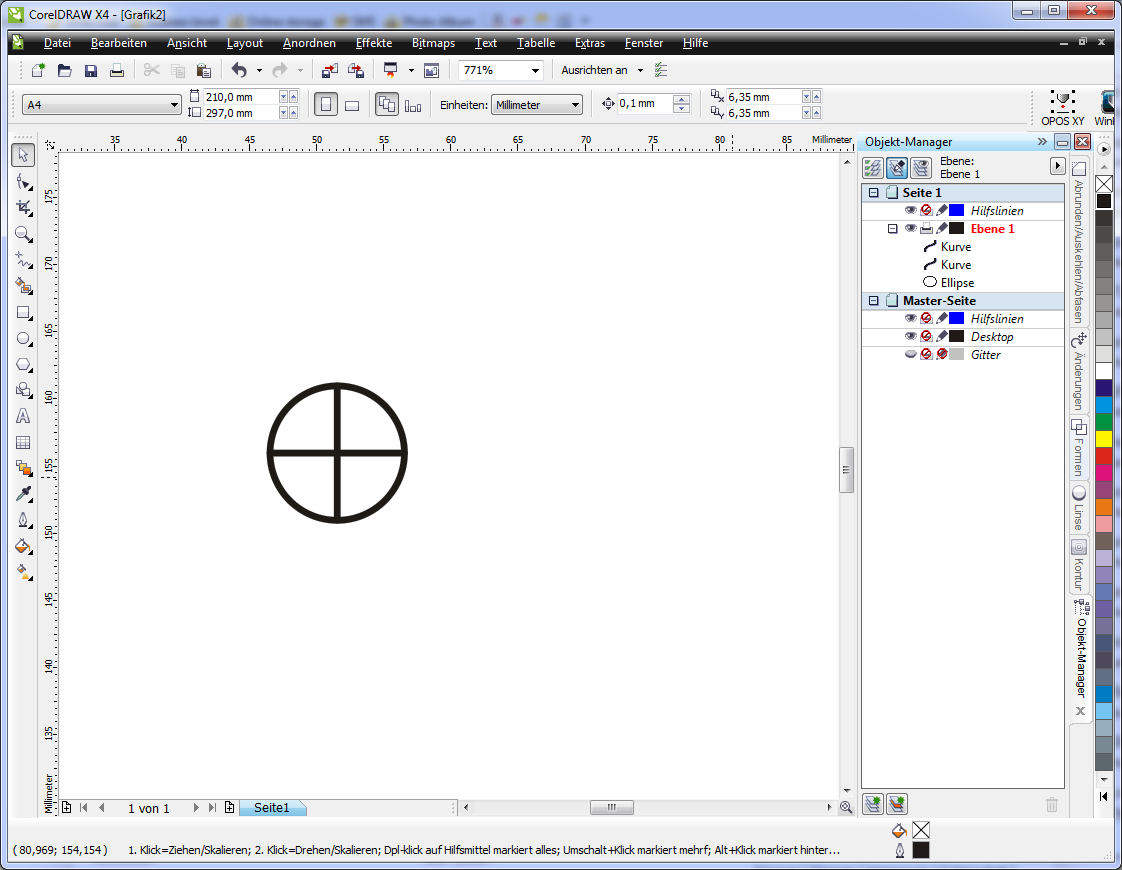Select the Rectangle tool
Viewport: 1122px width, 870px height.
tap(23, 312)
